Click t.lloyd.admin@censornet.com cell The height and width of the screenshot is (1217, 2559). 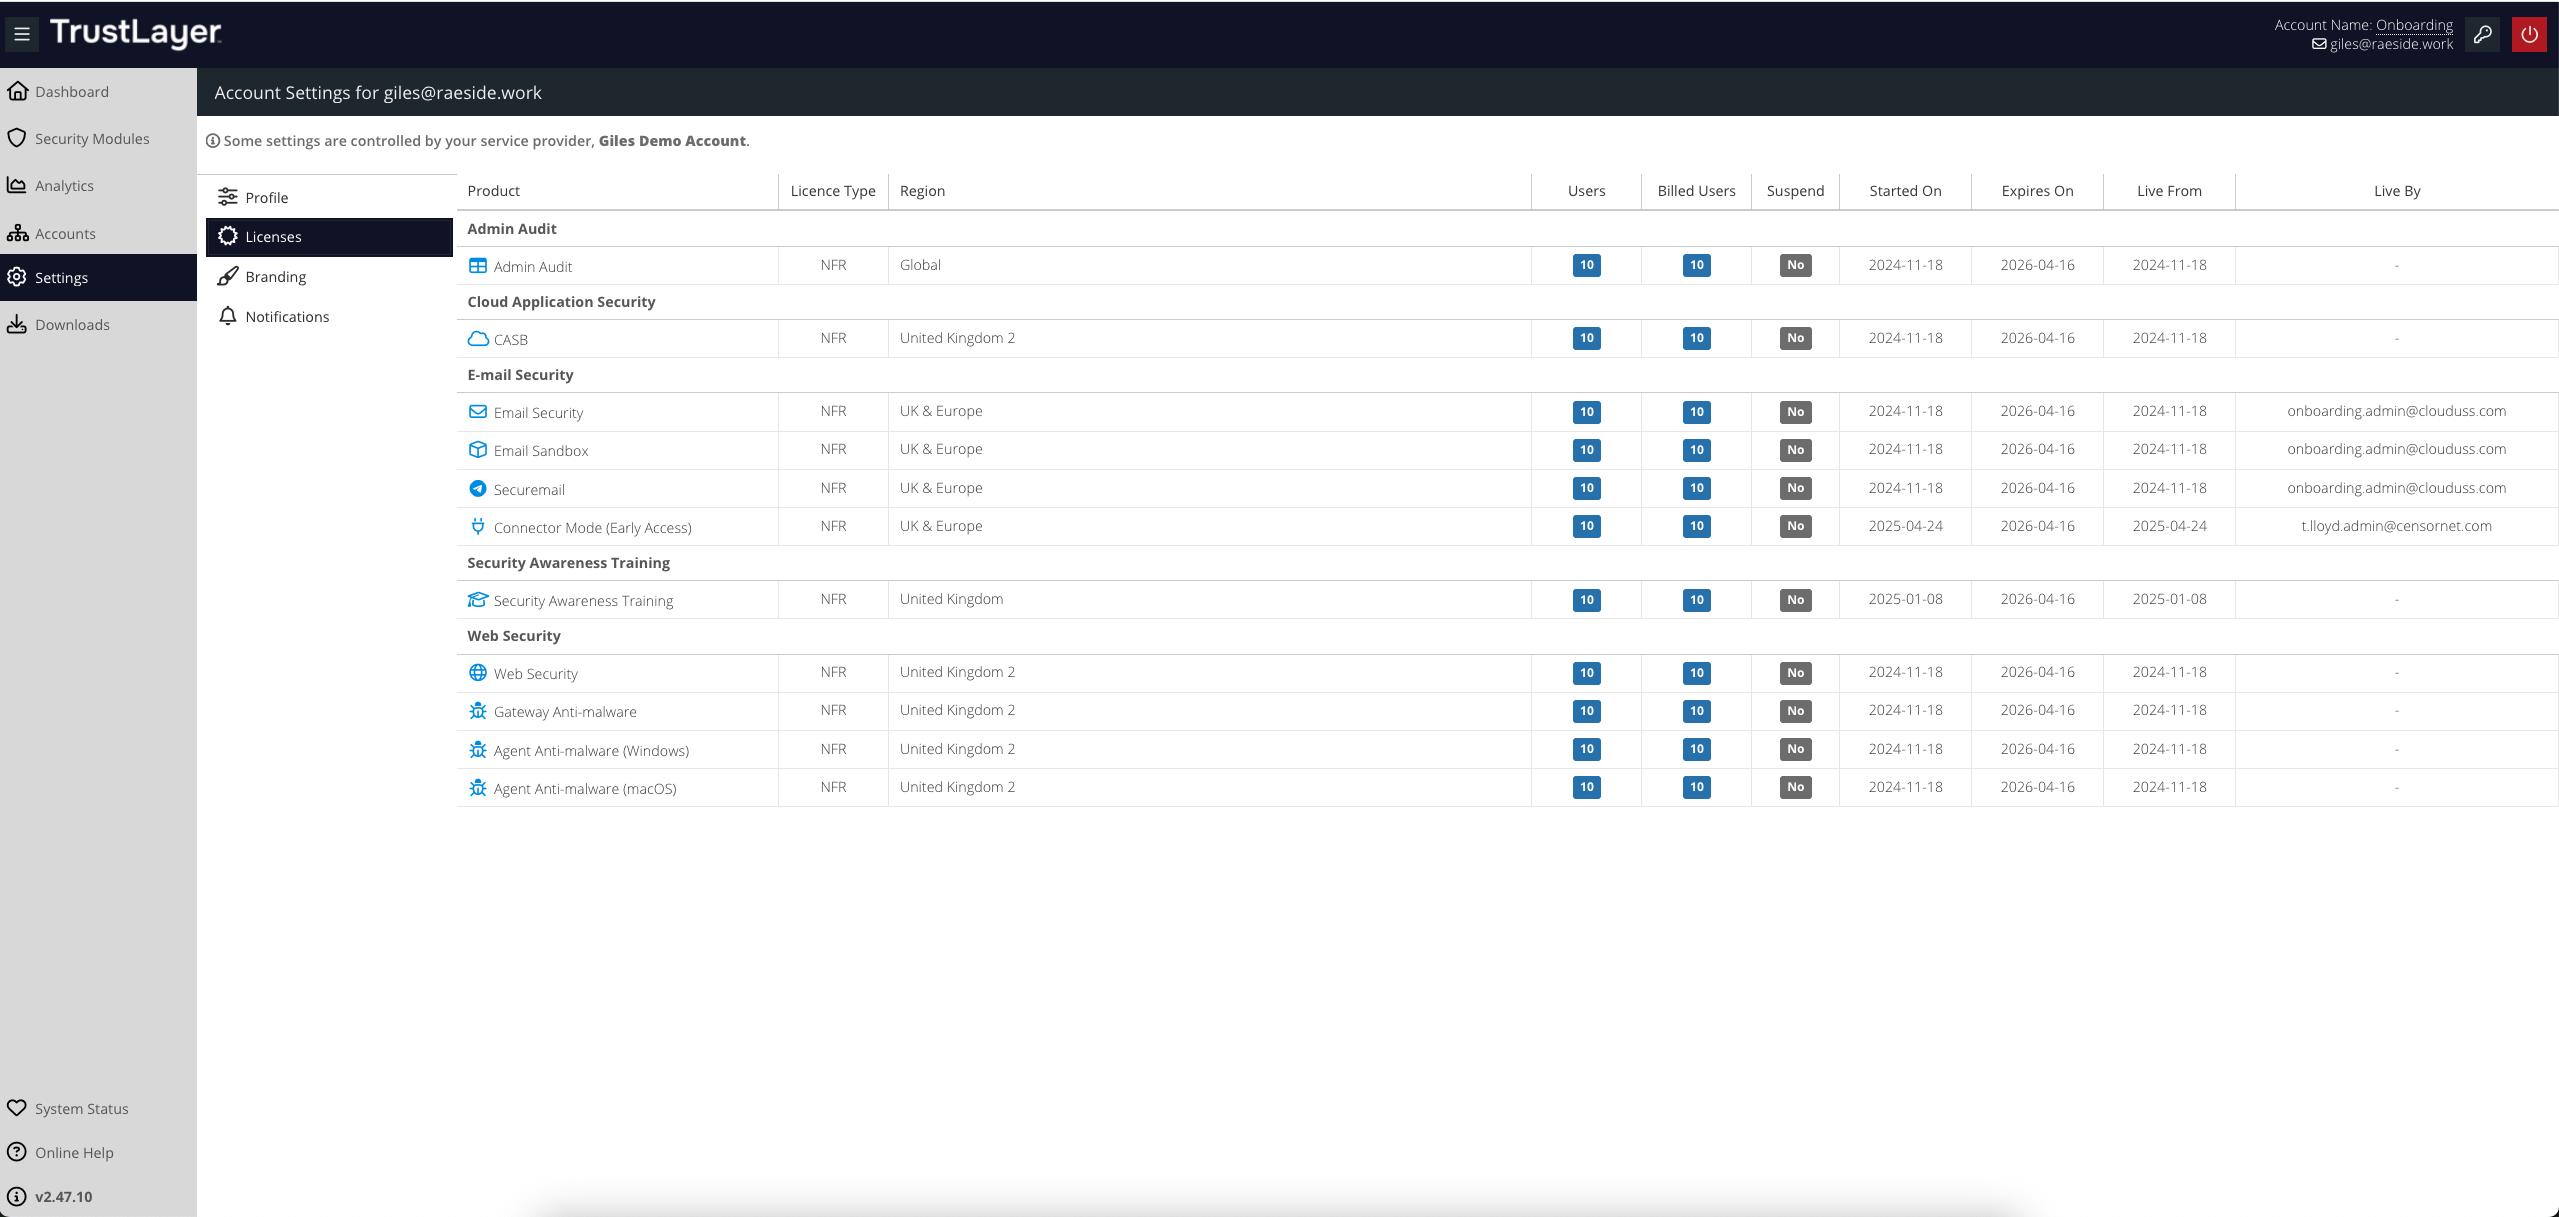(x=2396, y=526)
